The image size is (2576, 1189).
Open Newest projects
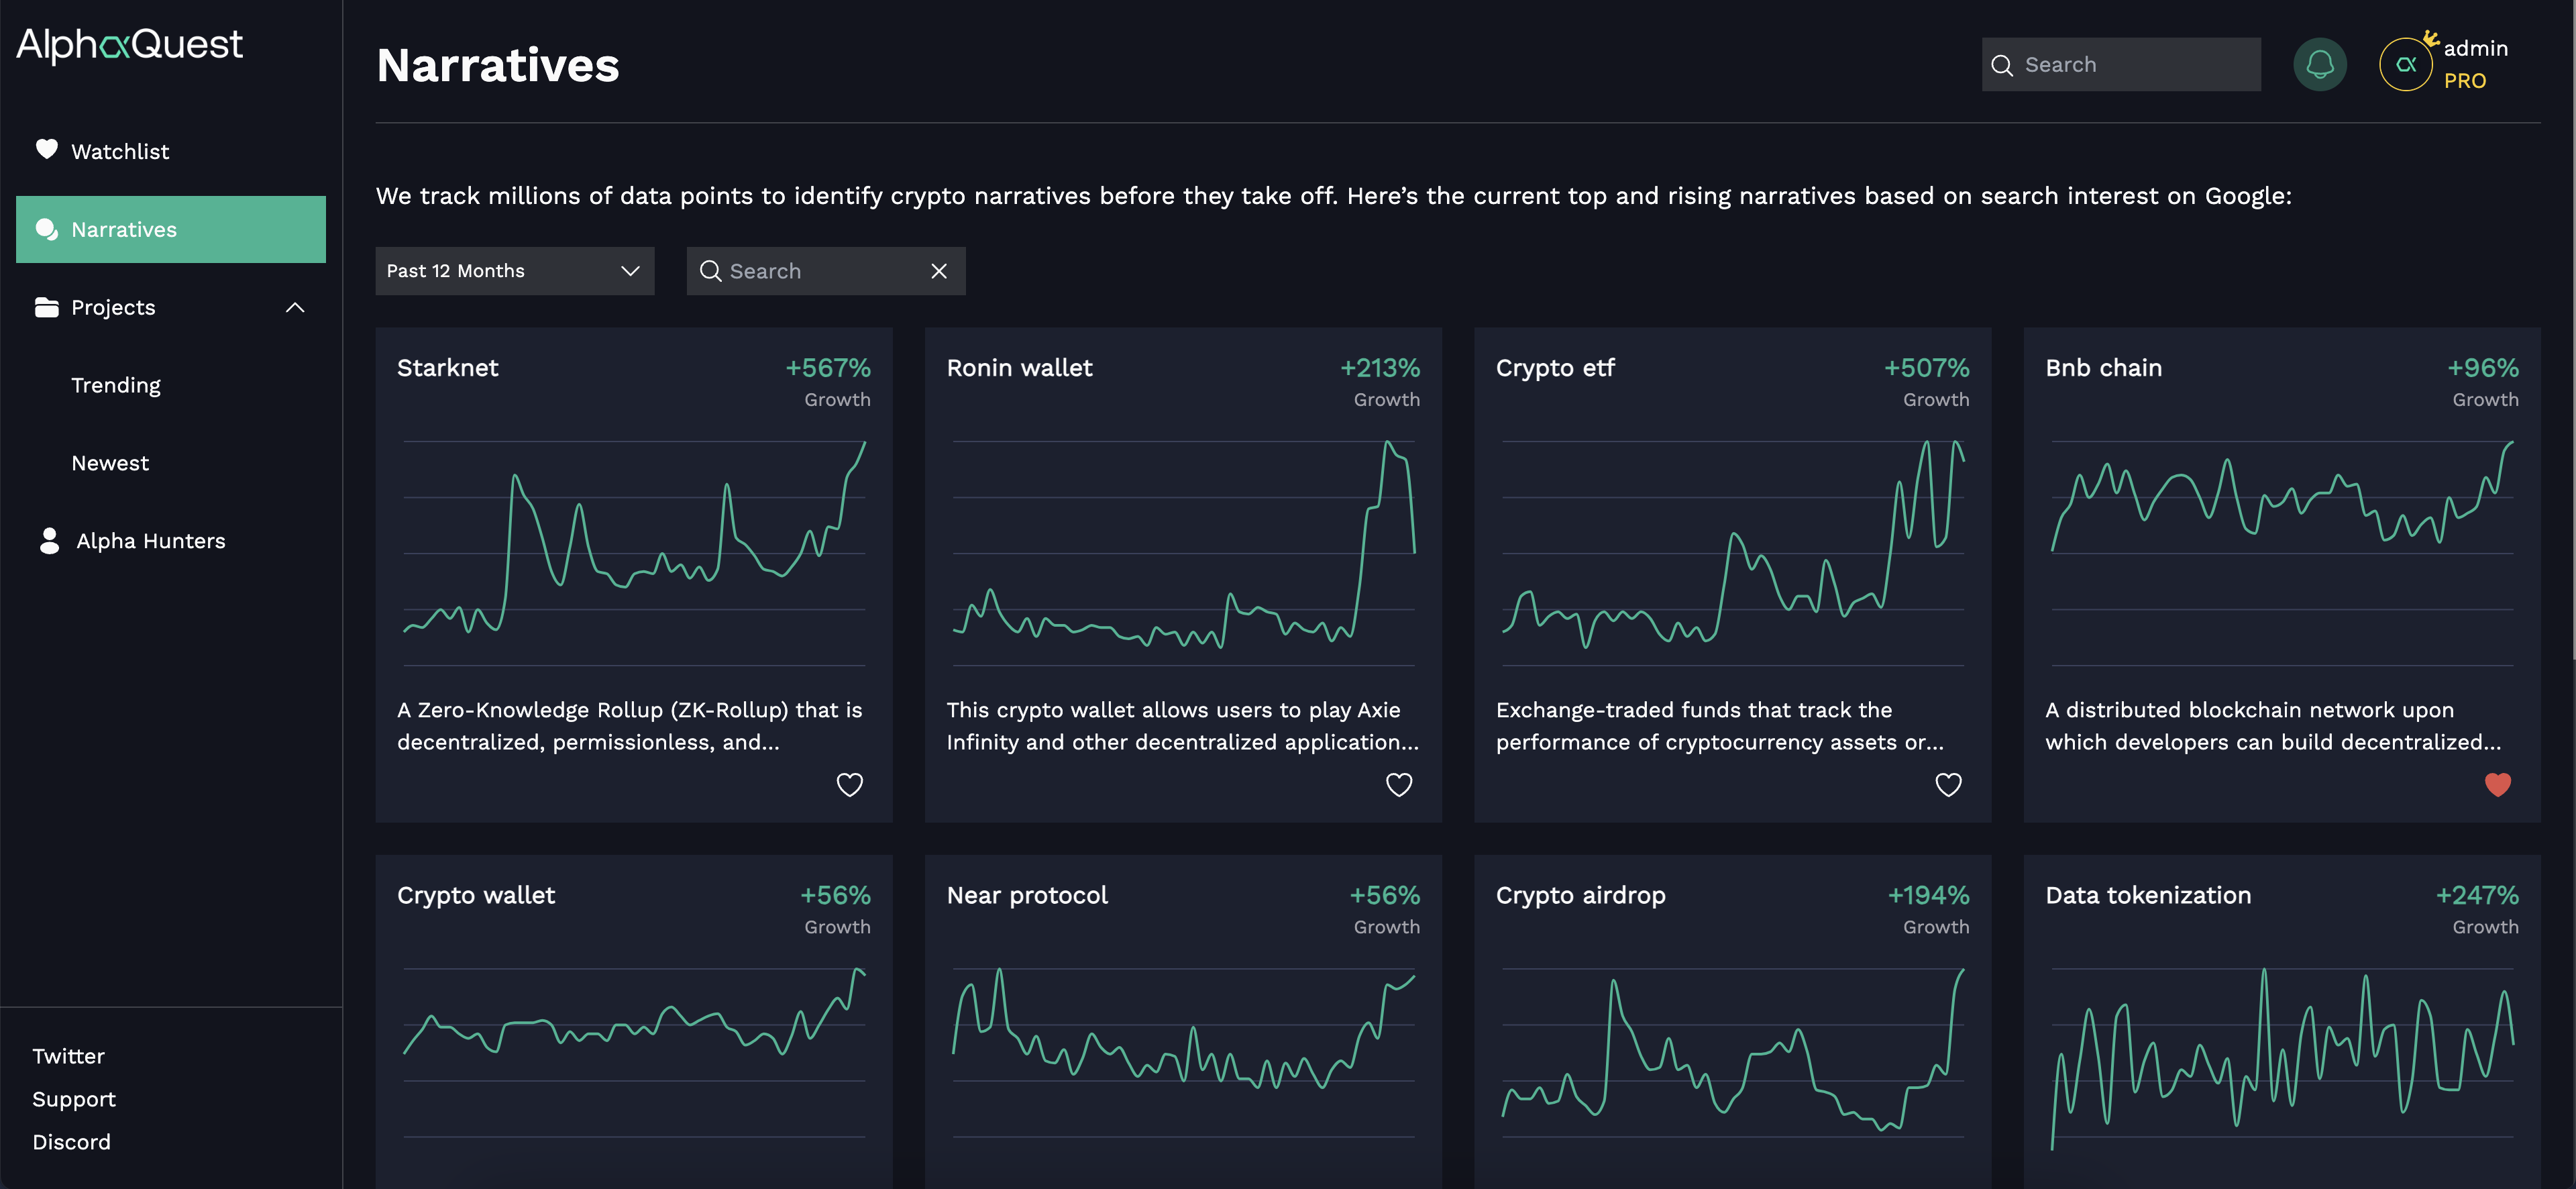pyautogui.click(x=110, y=463)
